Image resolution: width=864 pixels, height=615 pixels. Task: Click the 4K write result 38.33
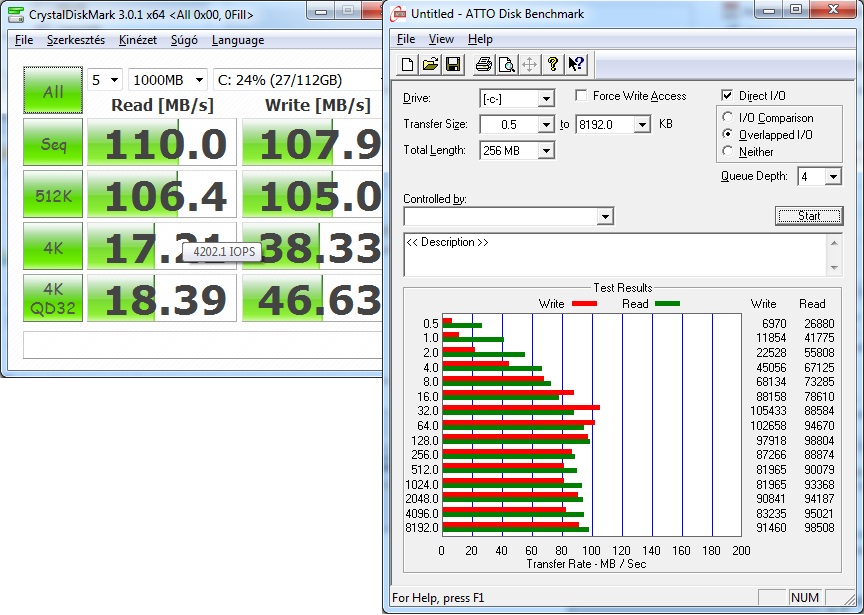[x=312, y=247]
